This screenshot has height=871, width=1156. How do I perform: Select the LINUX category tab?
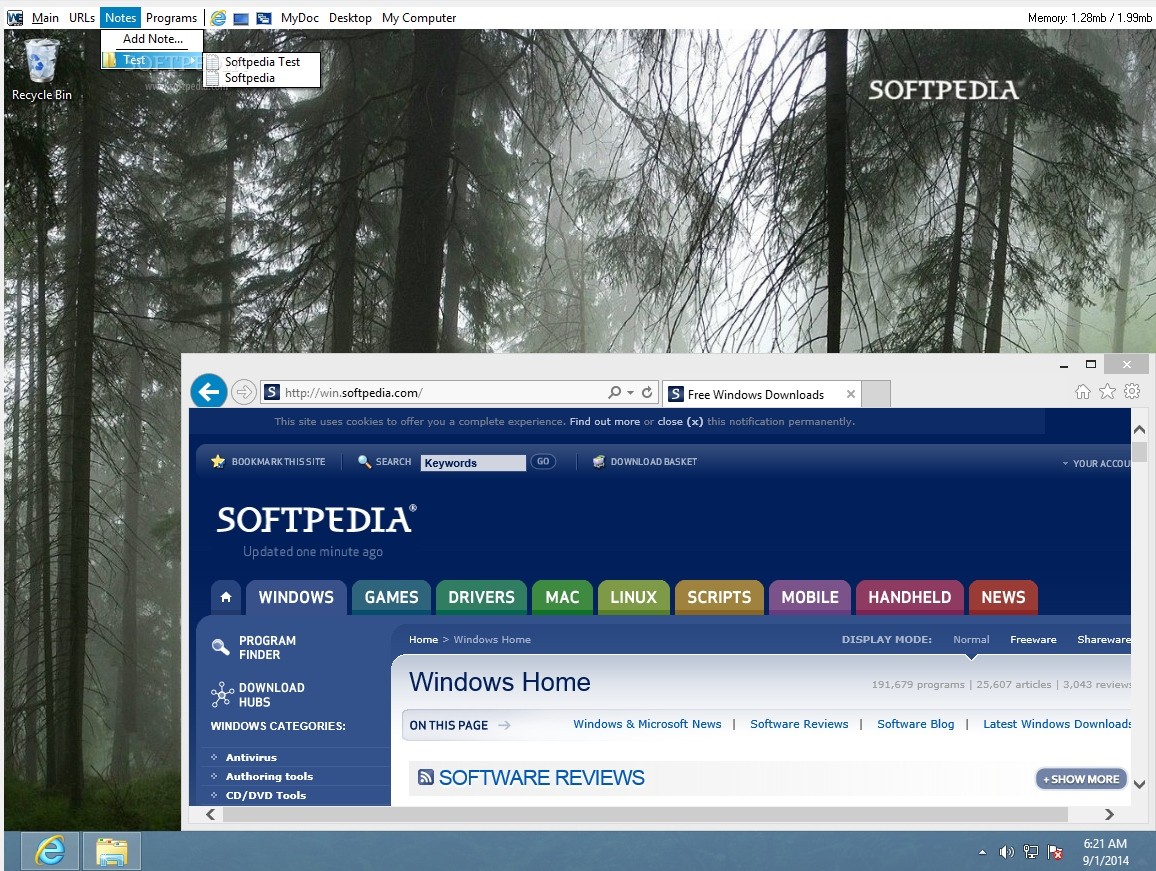click(x=633, y=597)
